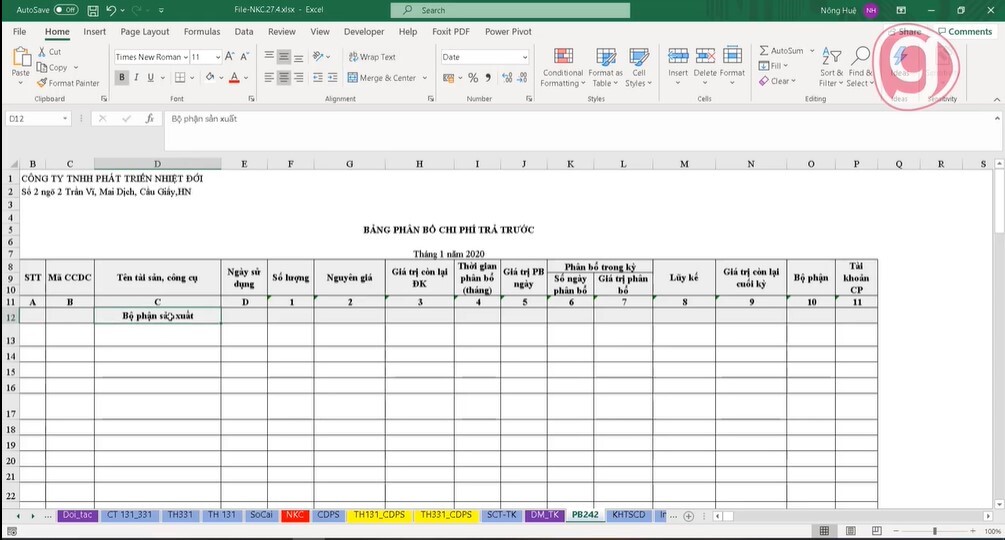The height and width of the screenshot is (540, 1005).
Task: Switch to the NKC sheet tab
Action: (x=295, y=515)
